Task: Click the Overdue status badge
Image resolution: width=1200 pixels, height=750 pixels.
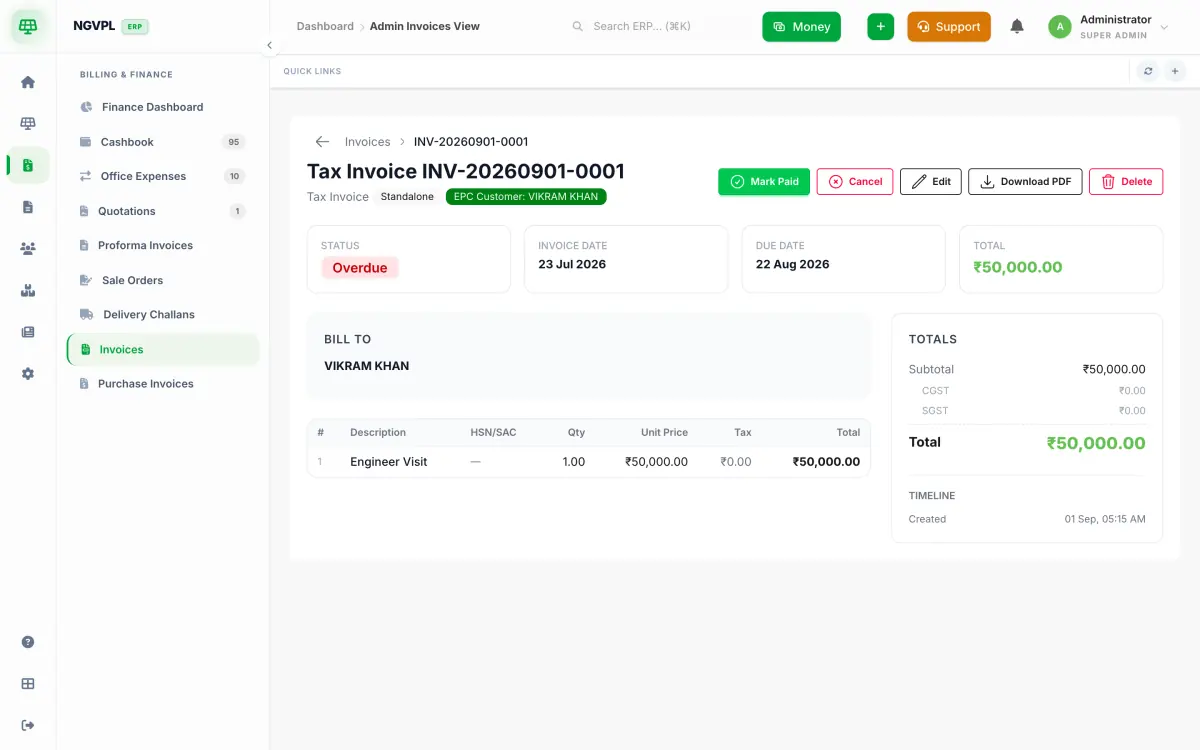Action: click(x=360, y=268)
